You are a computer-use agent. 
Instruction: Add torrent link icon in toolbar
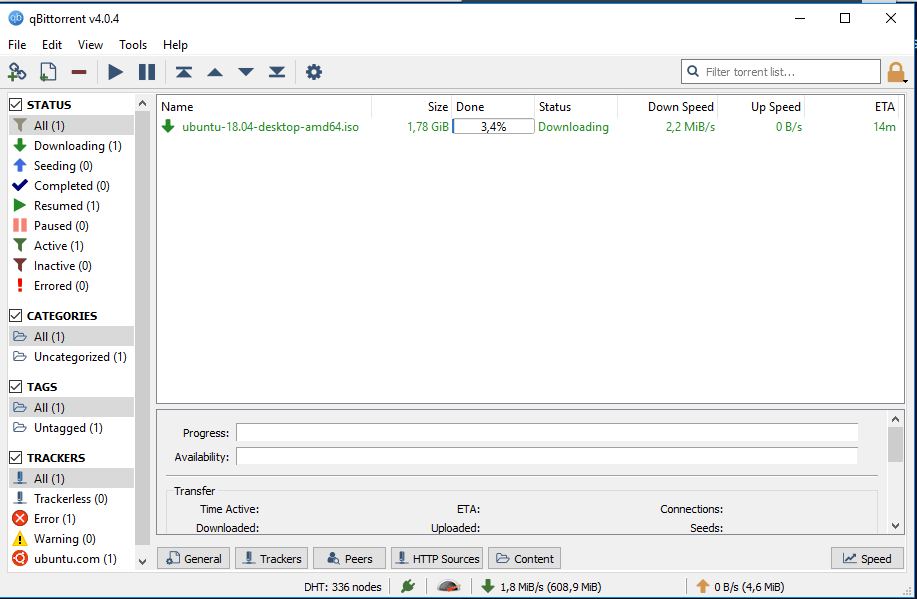tap(17, 72)
